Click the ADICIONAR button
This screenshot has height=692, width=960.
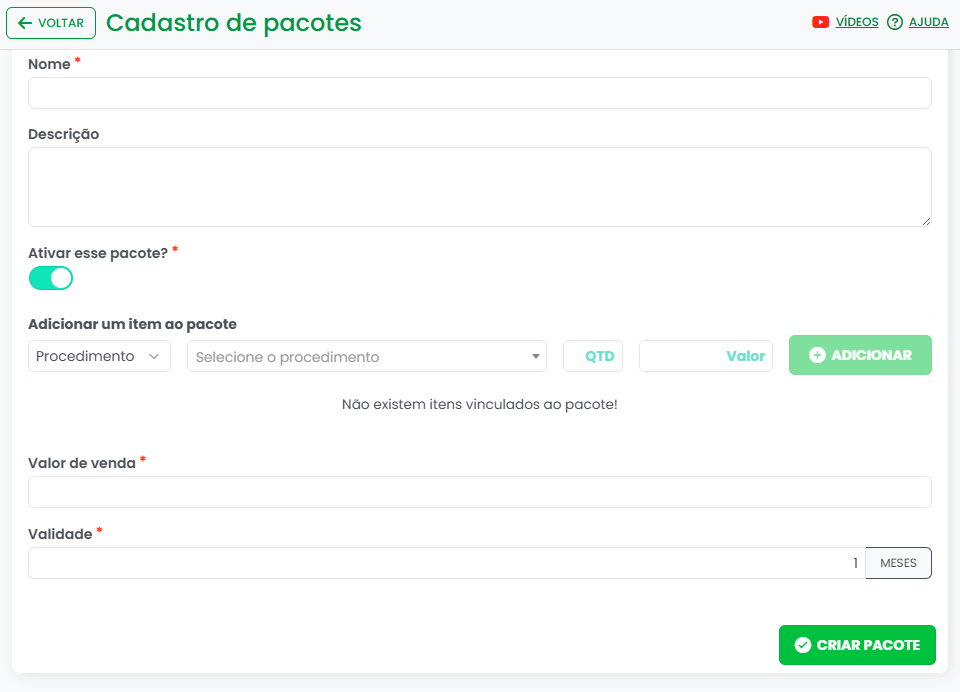[x=860, y=355]
